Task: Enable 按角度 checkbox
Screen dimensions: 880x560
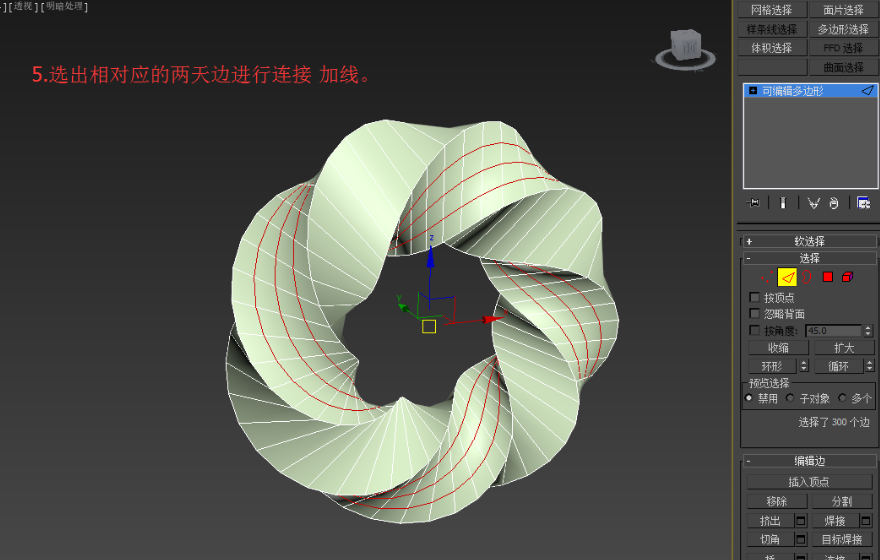Action: click(x=754, y=331)
